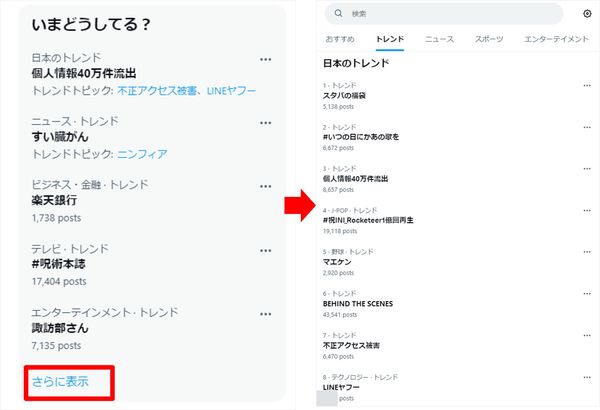This screenshot has width=600, height=410.
Task: Open more options for スタバの福袋 trend
Action: (x=587, y=85)
